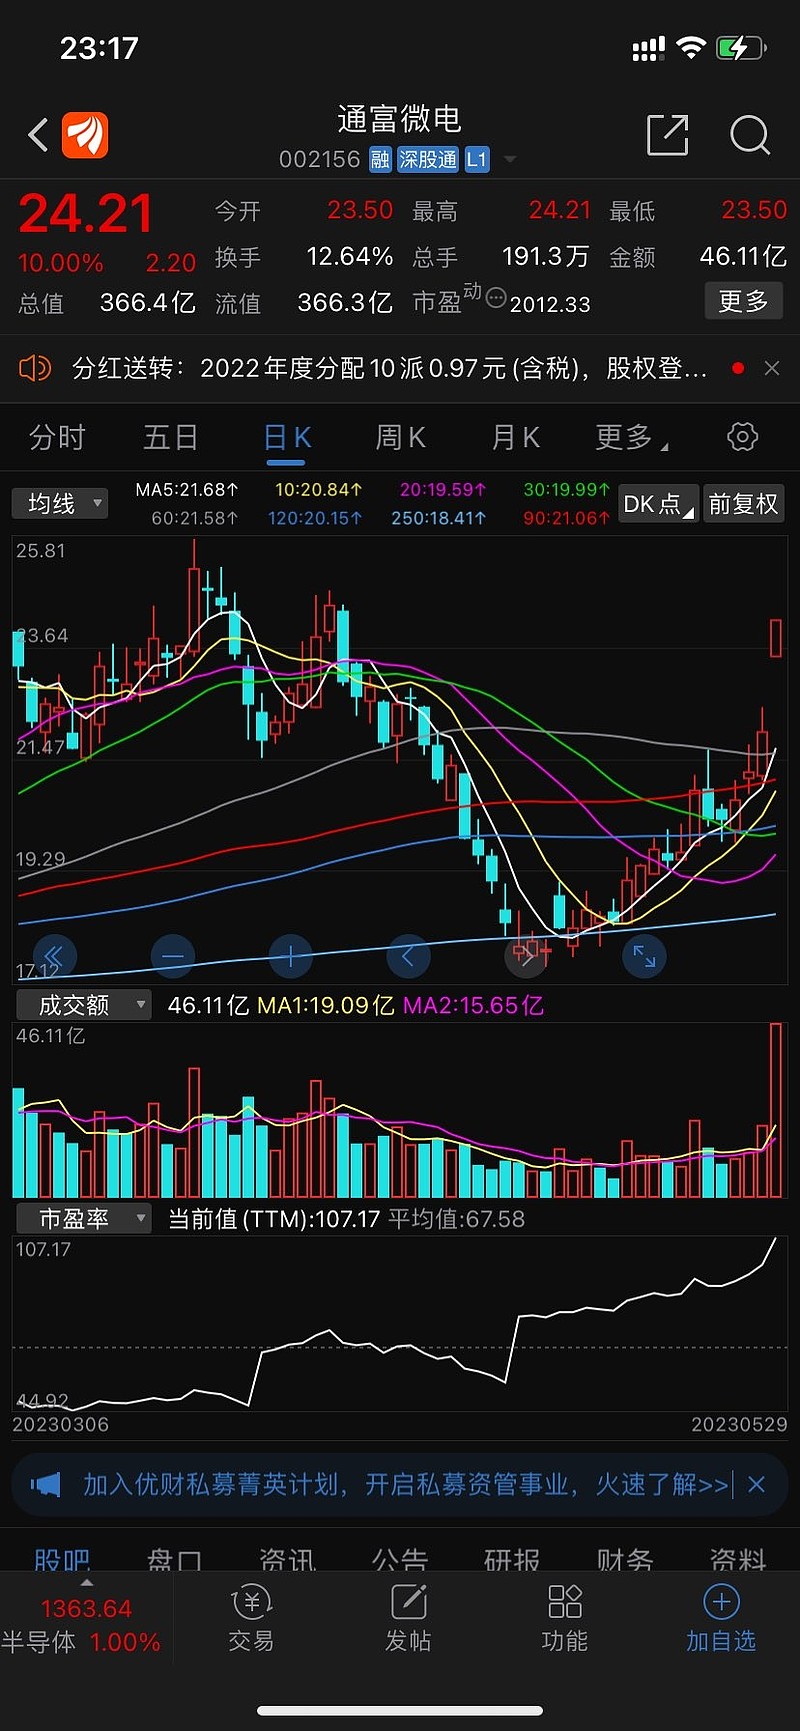
Task: Expand 更多 chart period dropdown
Action: pyautogui.click(x=632, y=437)
